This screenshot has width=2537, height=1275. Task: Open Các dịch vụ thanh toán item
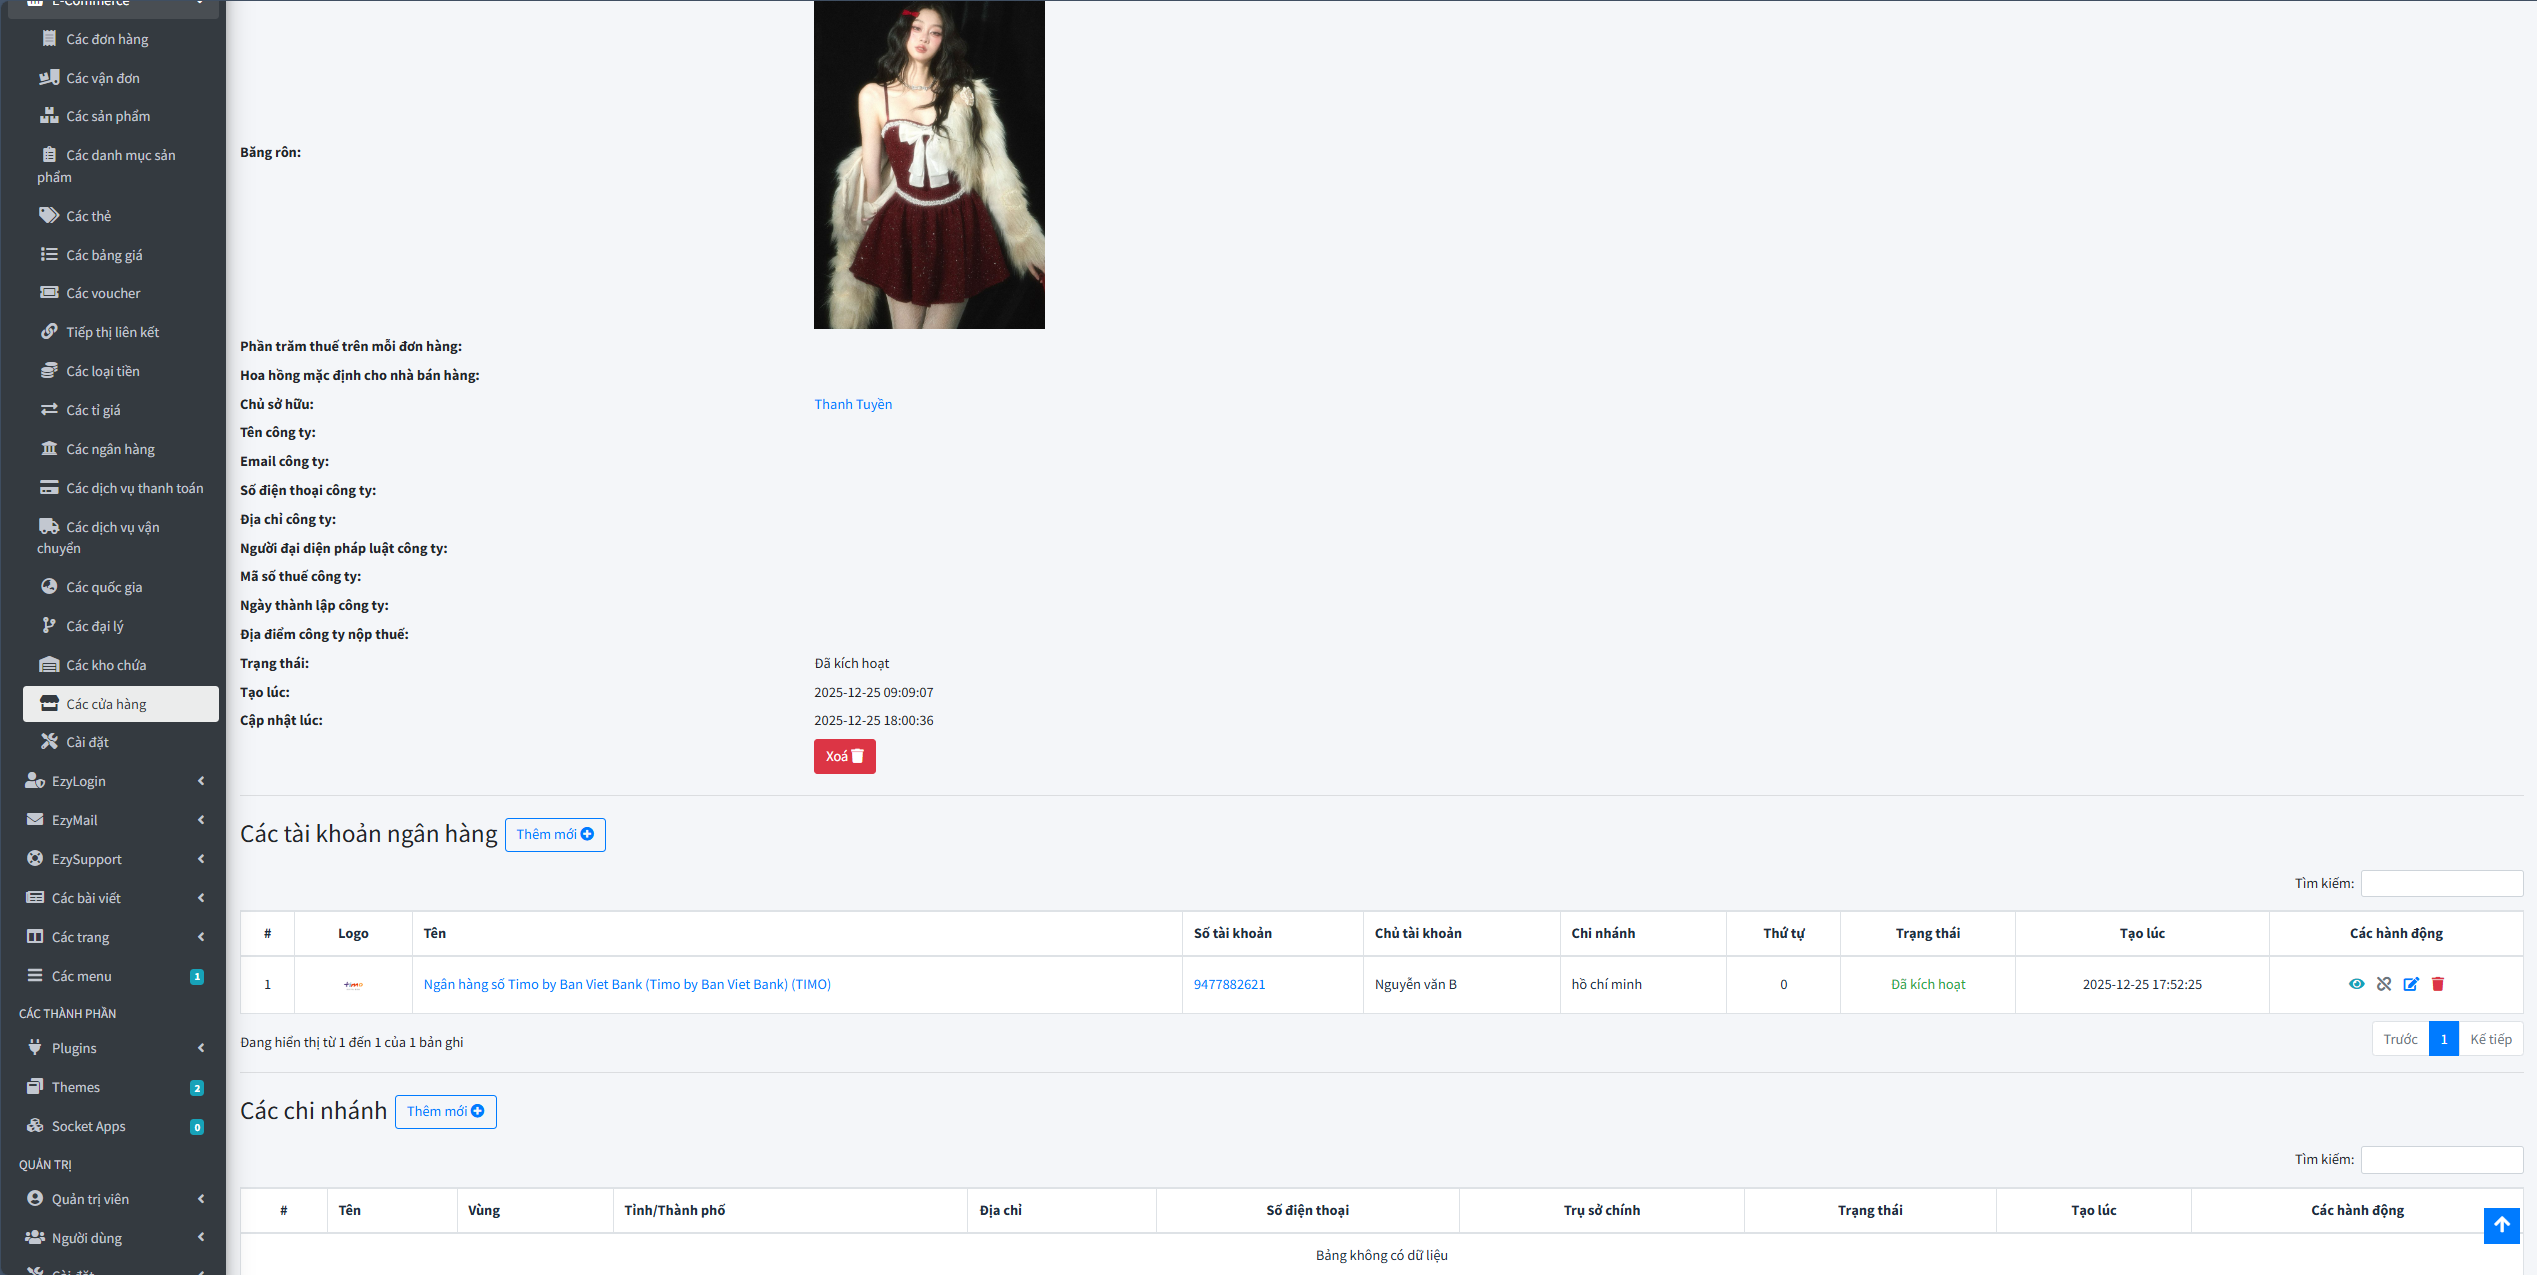134,488
